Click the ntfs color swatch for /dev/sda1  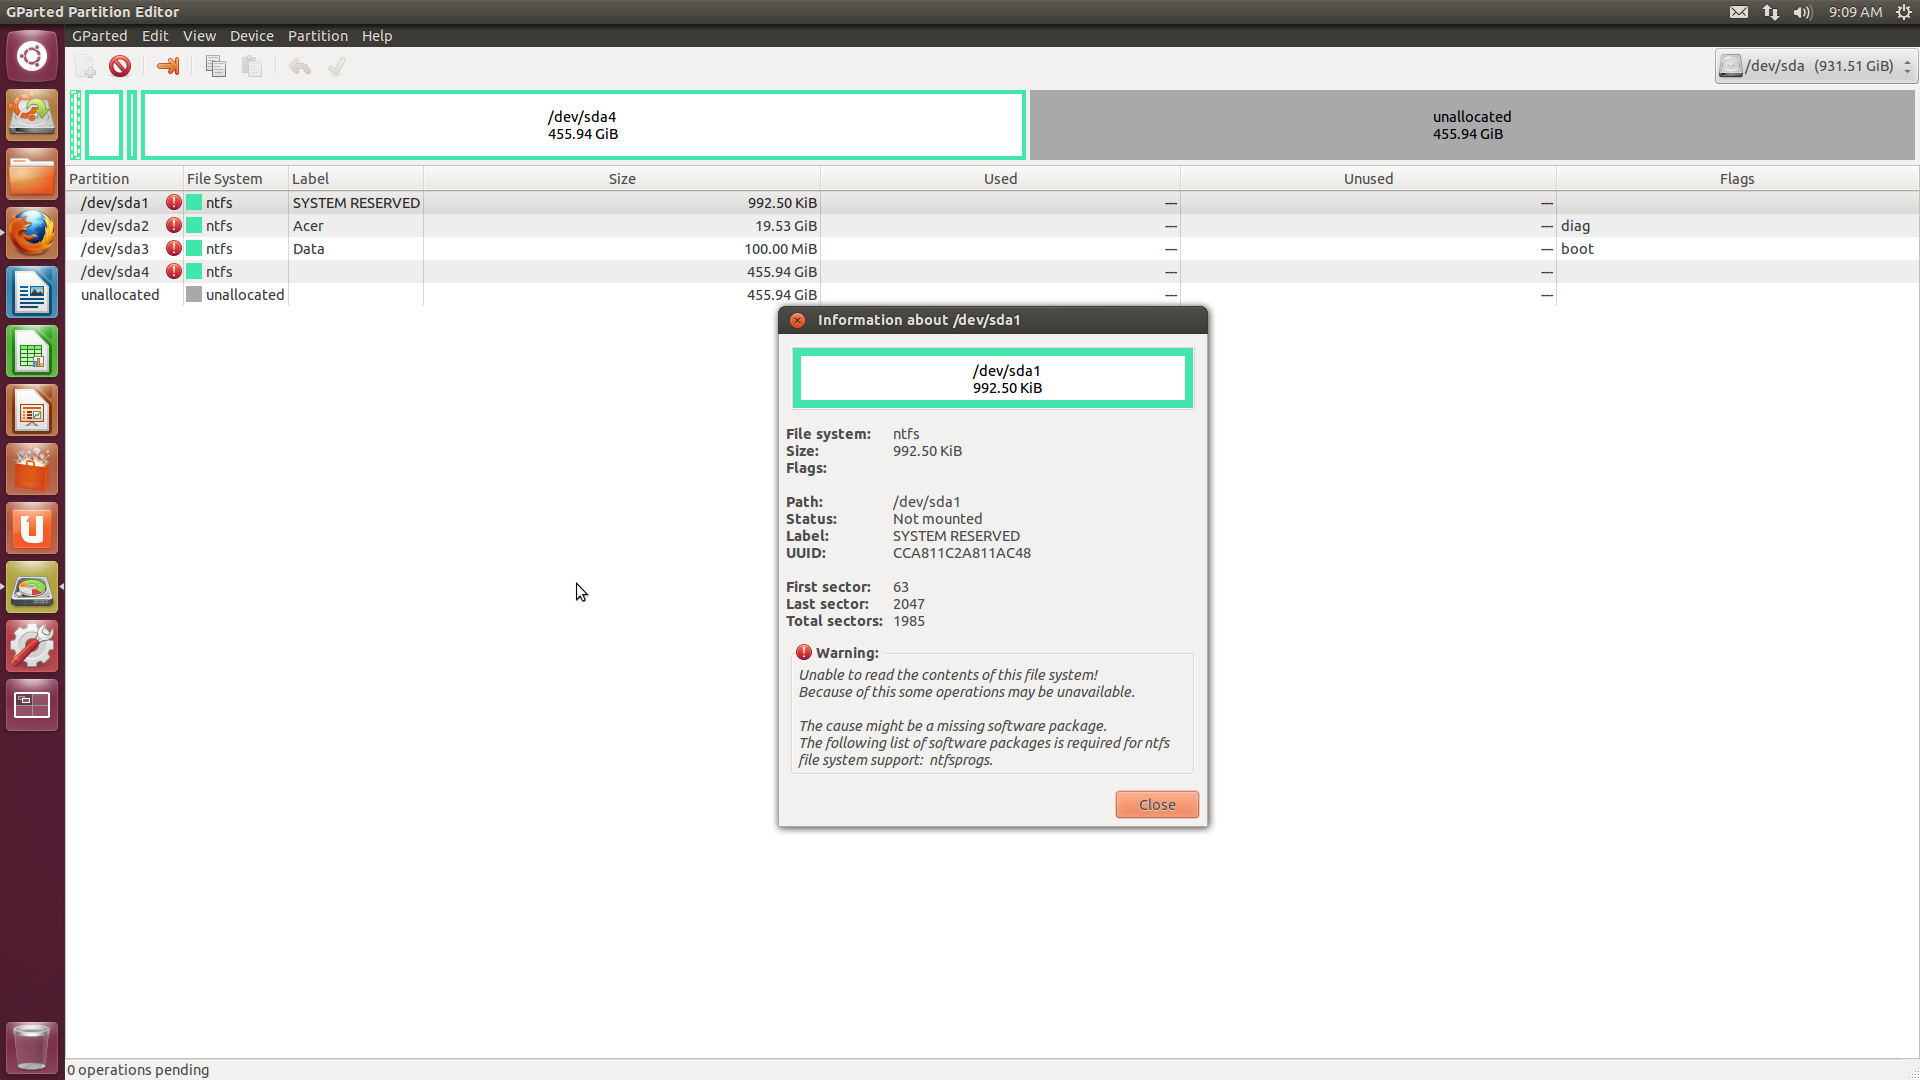click(x=194, y=202)
